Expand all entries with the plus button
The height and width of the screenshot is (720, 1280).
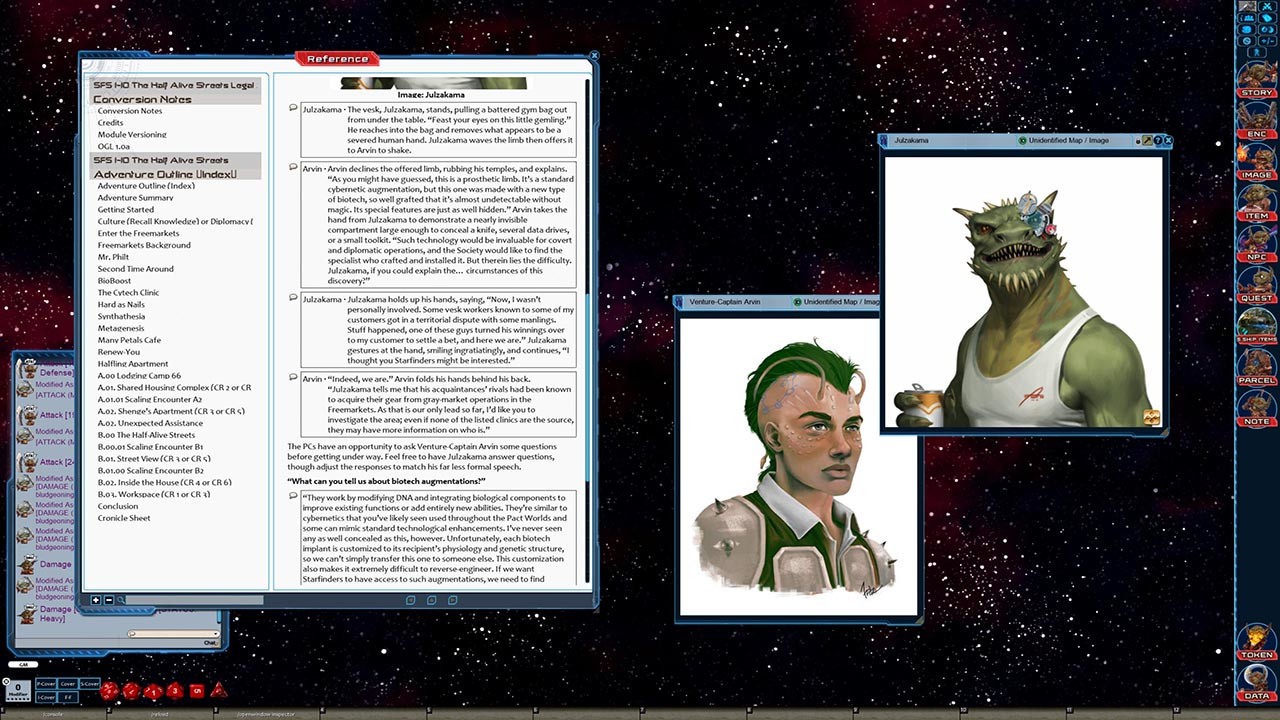pyautogui.click(x=97, y=600)
